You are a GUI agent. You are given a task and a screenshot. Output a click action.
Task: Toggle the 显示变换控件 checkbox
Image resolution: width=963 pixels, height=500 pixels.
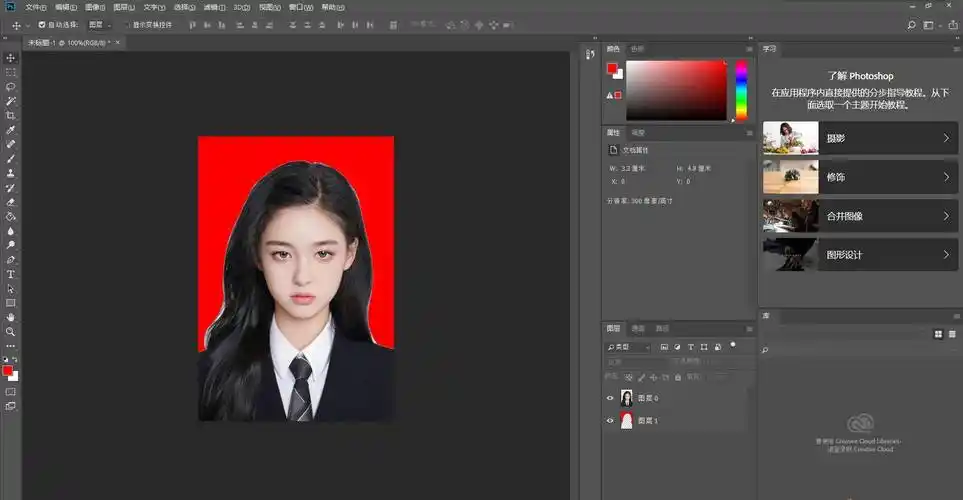(x=127, y=25)
